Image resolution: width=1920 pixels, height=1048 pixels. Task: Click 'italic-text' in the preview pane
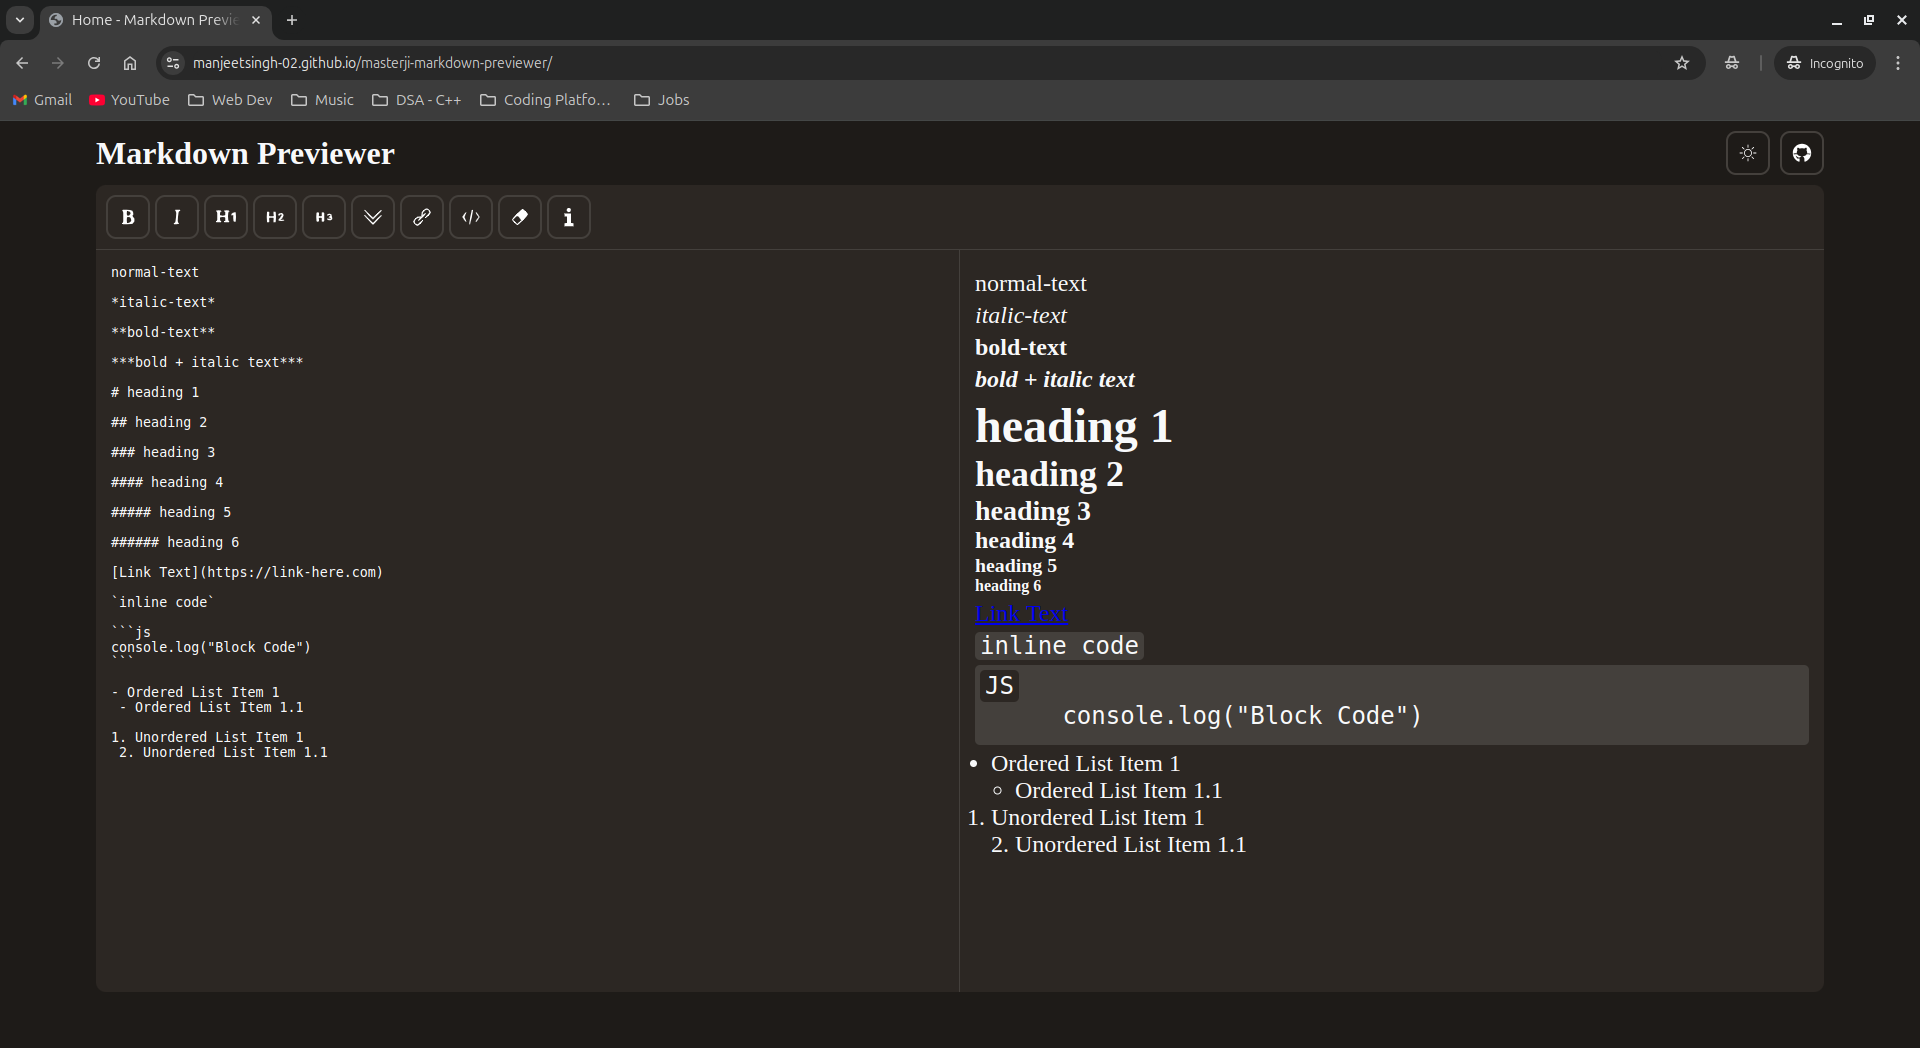tap(1020, 316)
